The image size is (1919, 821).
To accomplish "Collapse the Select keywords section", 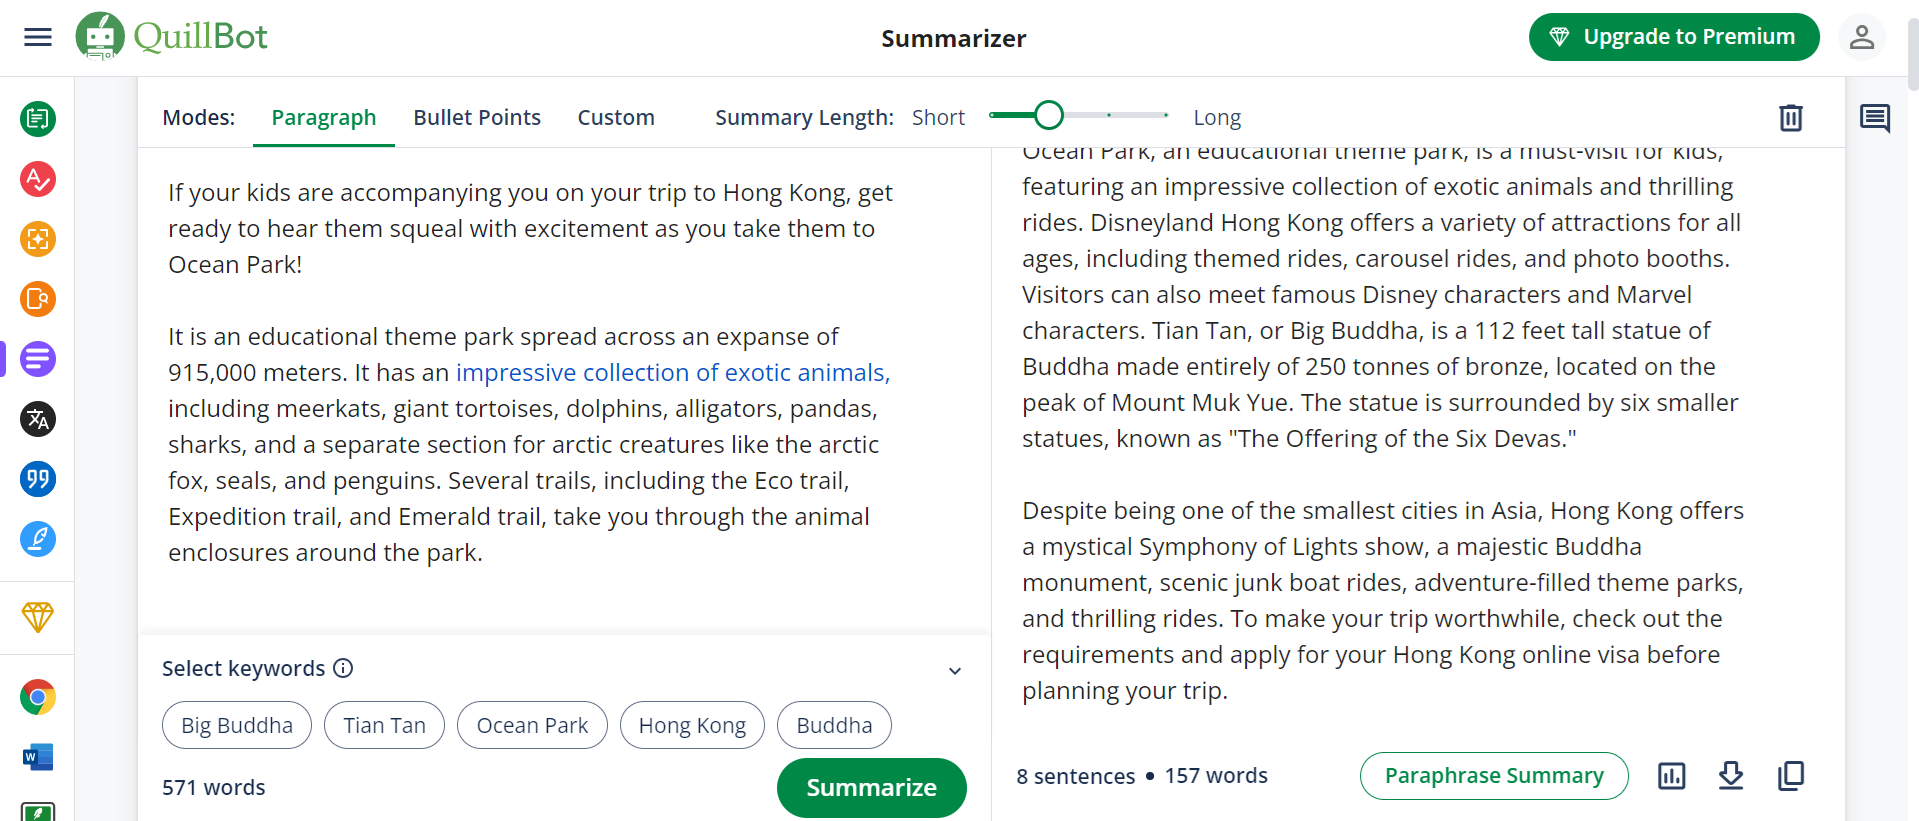I will pyautogui.click(x=955, y=670).
